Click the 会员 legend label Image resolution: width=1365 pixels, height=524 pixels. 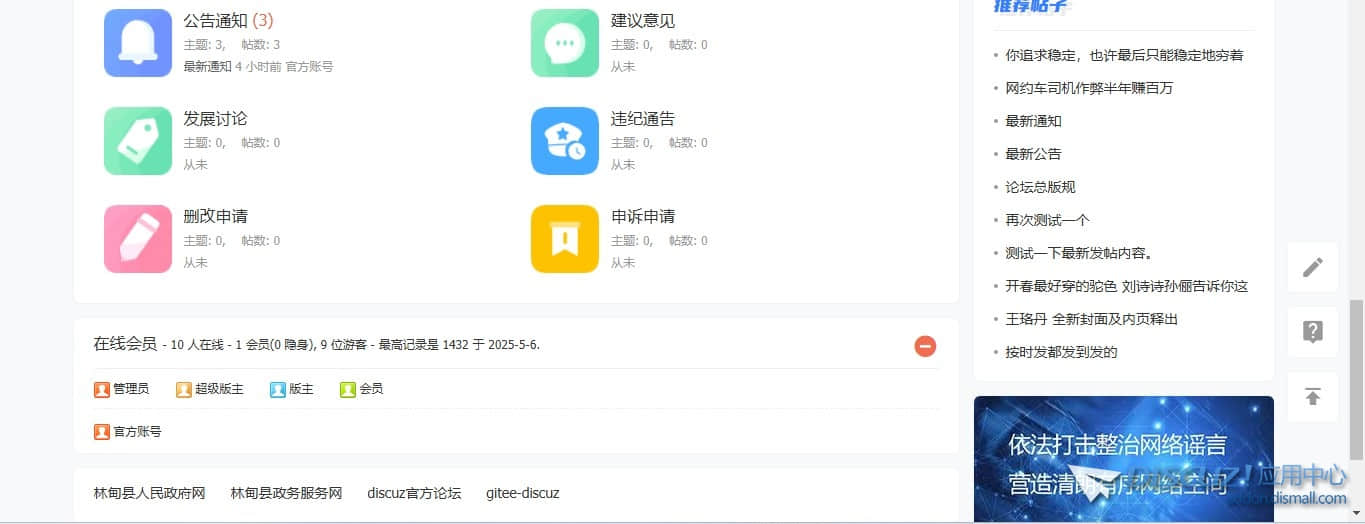point(371,389)
